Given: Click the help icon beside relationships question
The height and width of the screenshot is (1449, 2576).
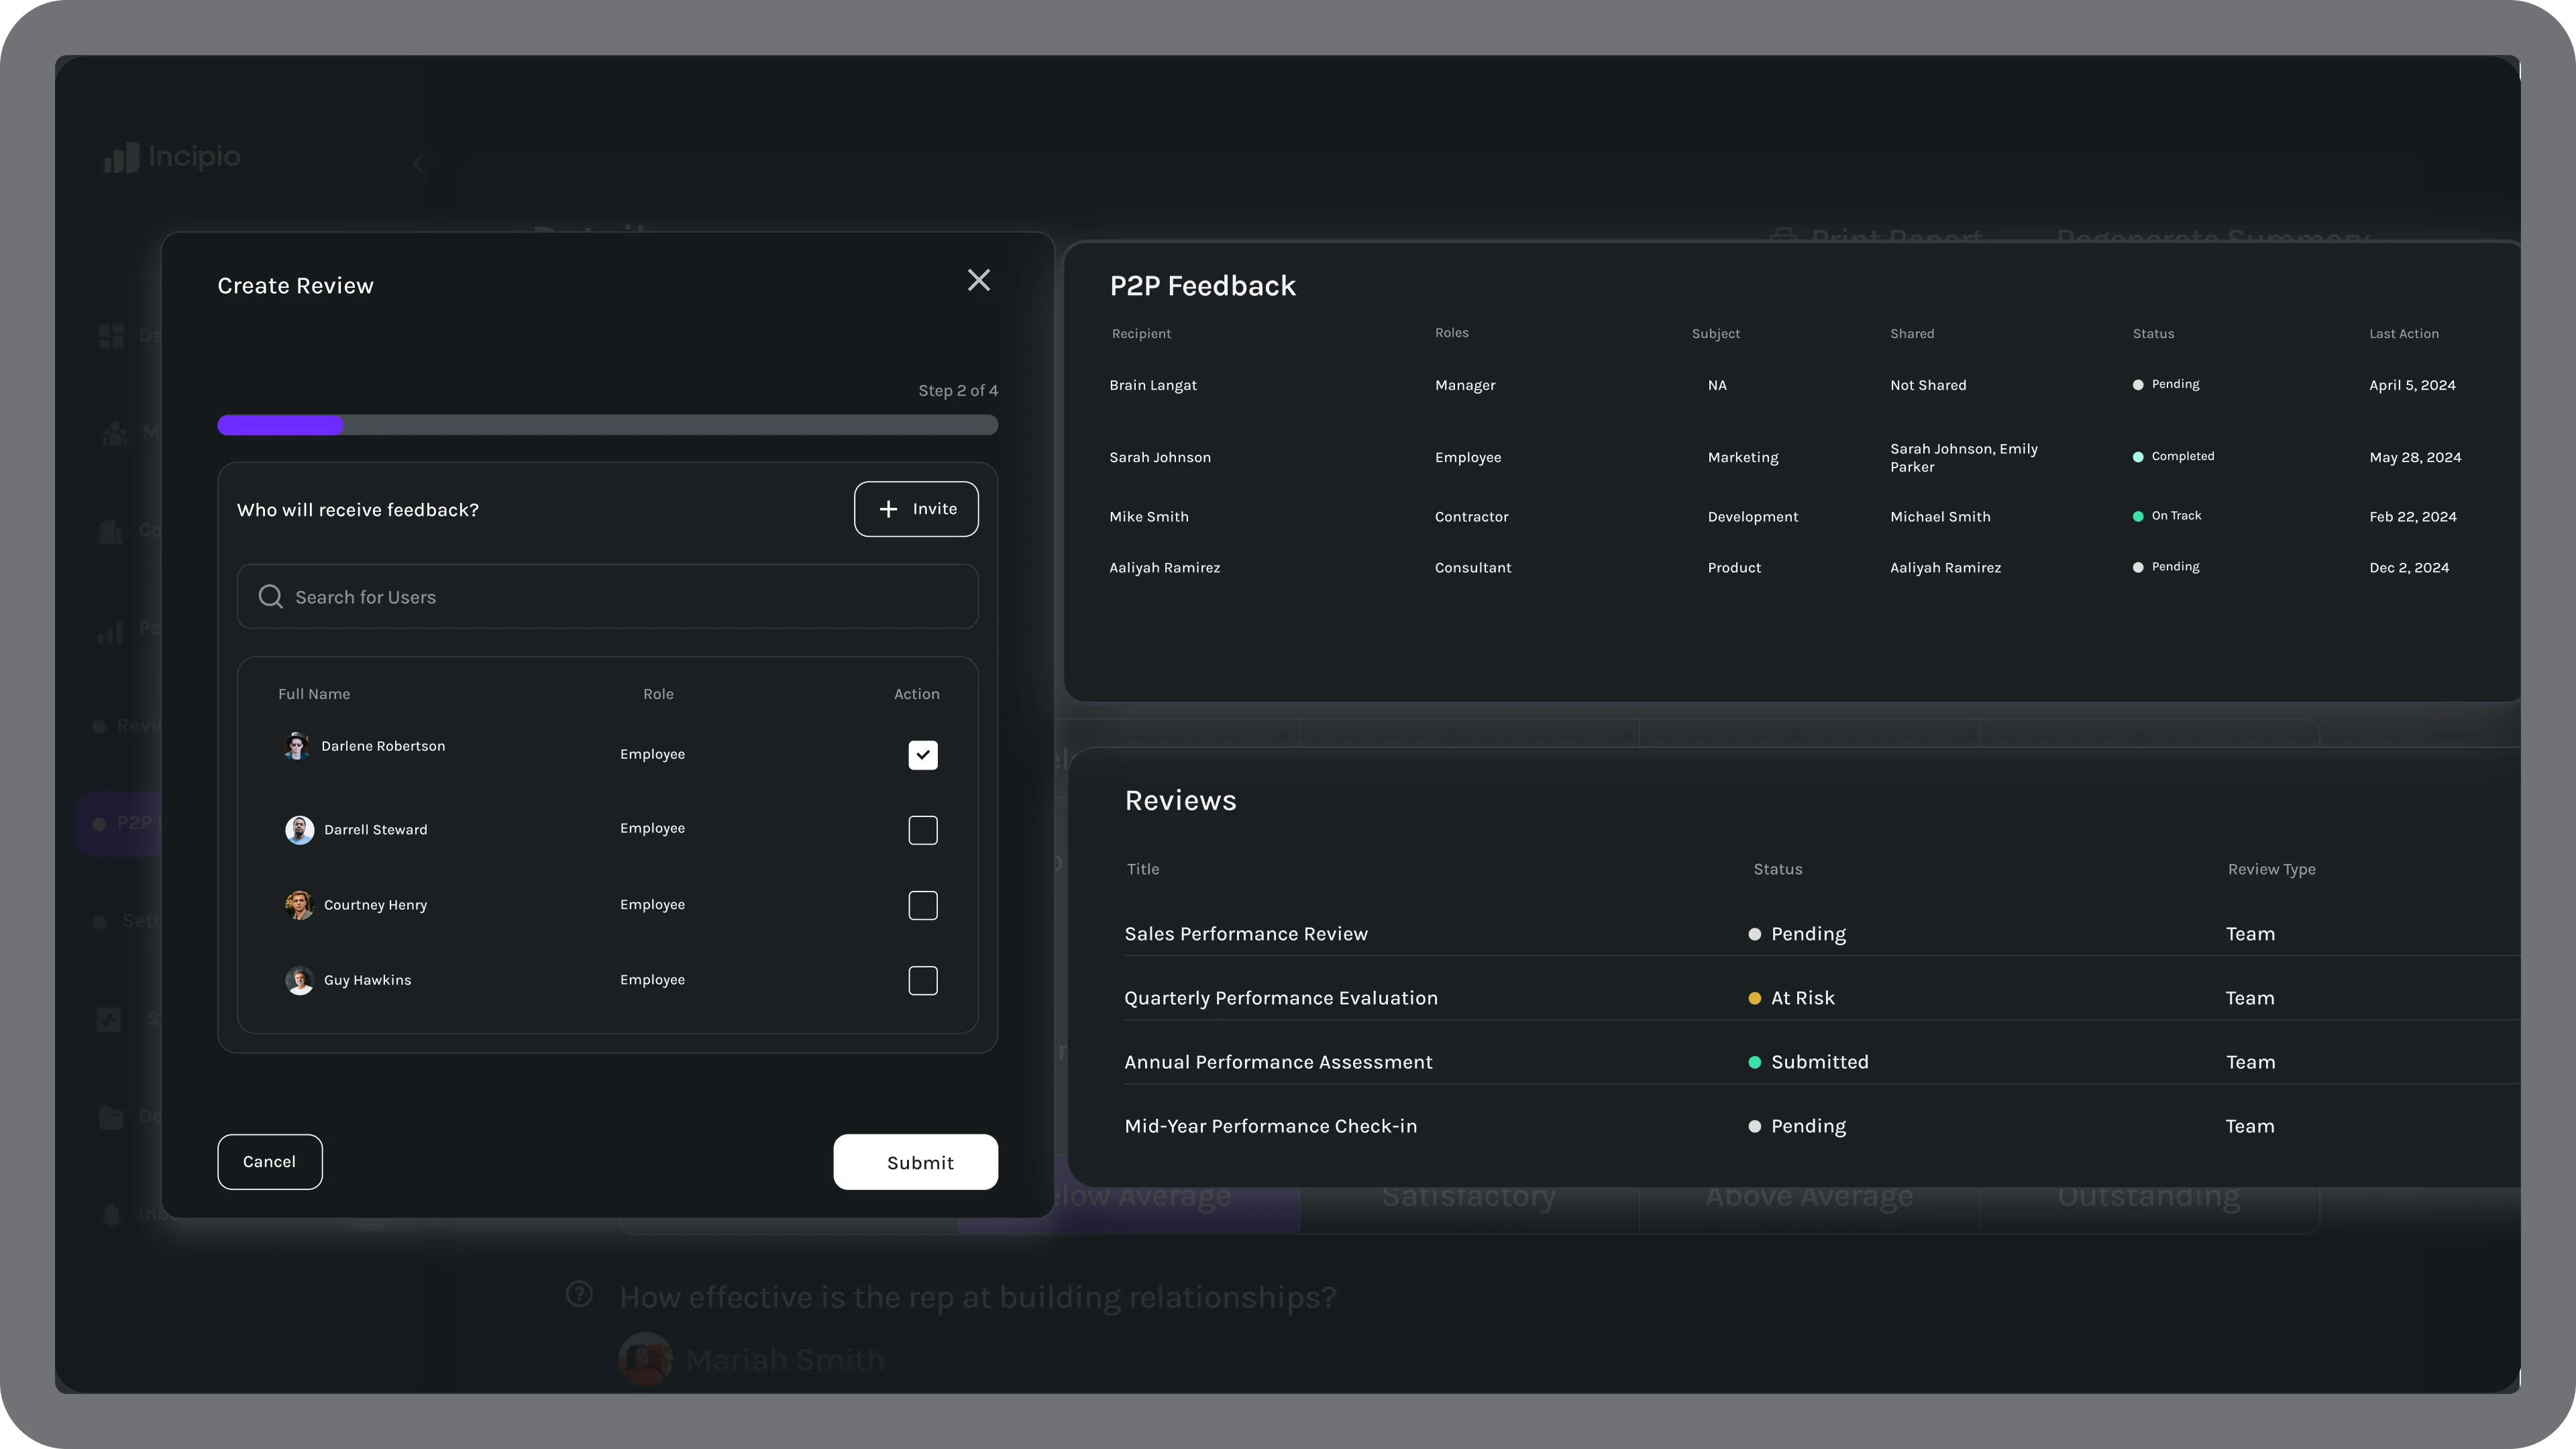Looking at the screenshot, I should click(579, 1294).
